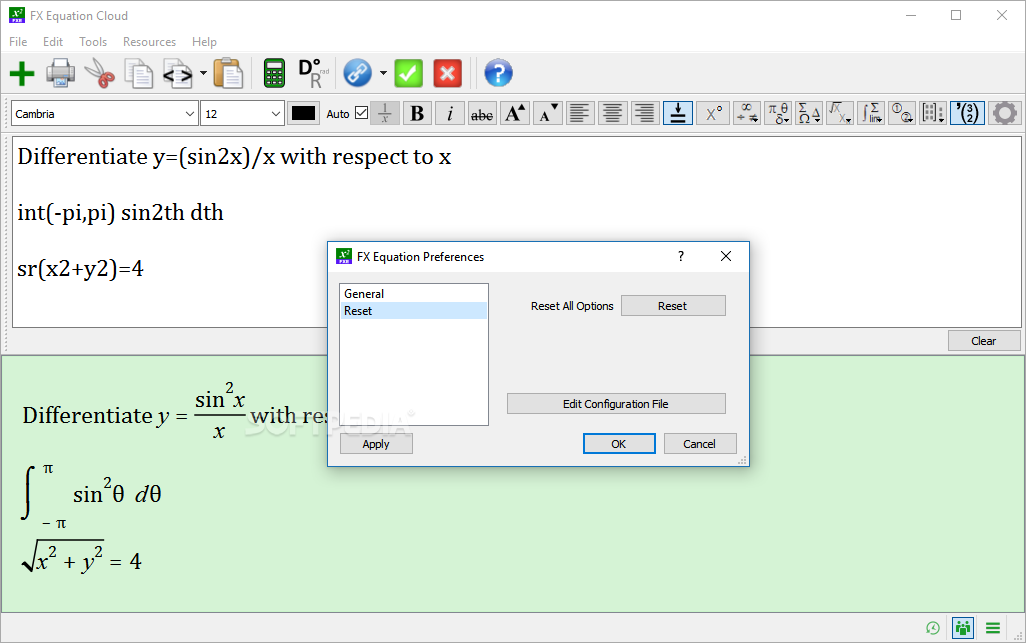Image resolution: width=1026 pixels, height=643 pixels.
Task: Open the square root templates dropdown
Action: (x=840, y=113)
